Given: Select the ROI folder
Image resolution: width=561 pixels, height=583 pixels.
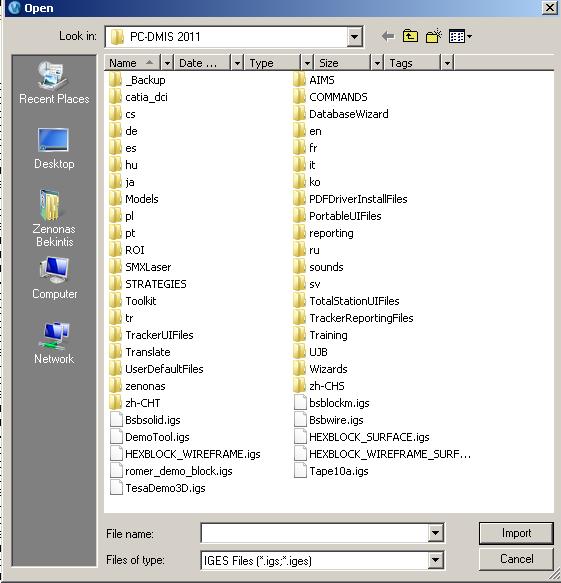Looking at the screenshot, I should point(127,250).
